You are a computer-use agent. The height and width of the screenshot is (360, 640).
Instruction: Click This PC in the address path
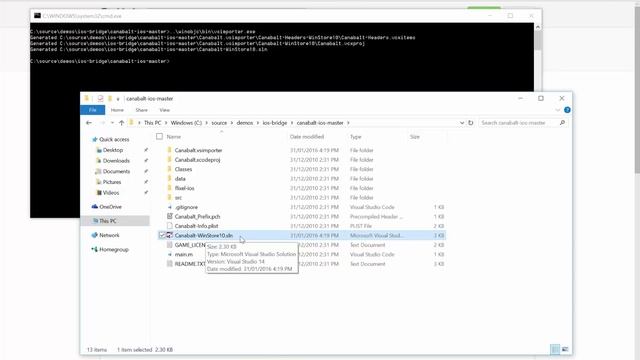152,123
